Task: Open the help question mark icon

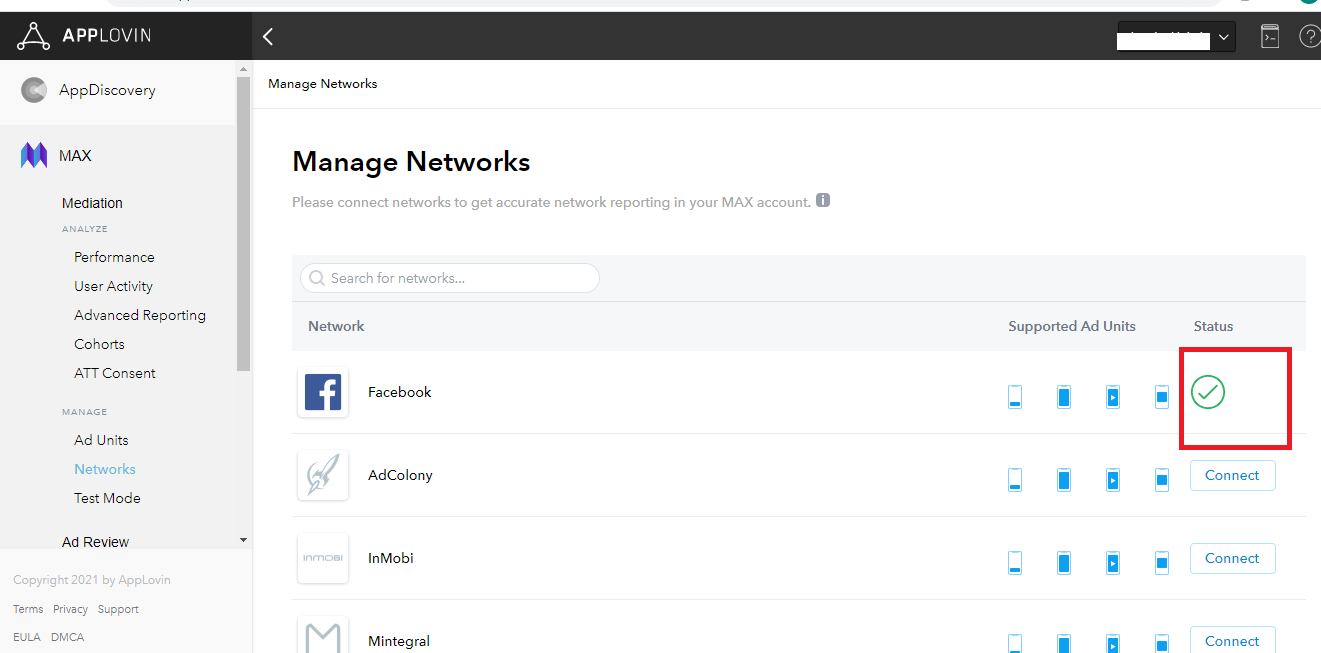Action: (1310, 37)
